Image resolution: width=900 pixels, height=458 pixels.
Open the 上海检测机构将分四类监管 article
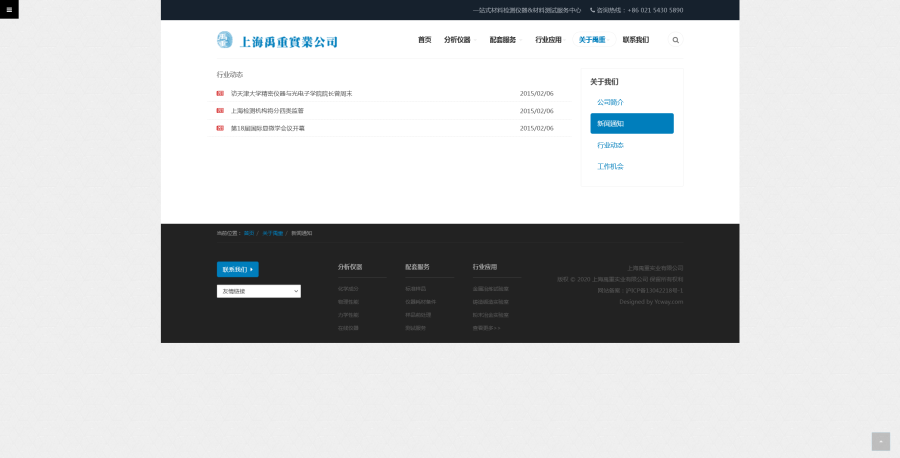tap(267, 111)
